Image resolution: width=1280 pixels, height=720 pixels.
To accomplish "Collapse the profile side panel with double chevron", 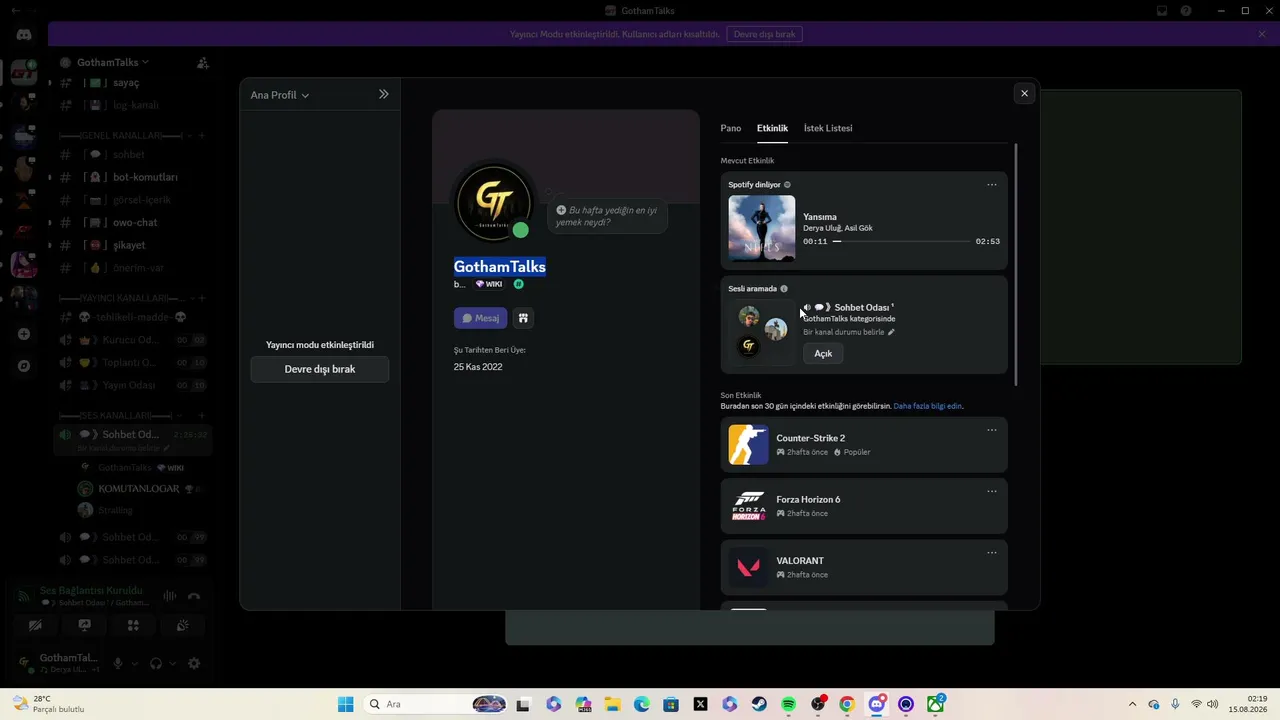I will pos(383,94).
